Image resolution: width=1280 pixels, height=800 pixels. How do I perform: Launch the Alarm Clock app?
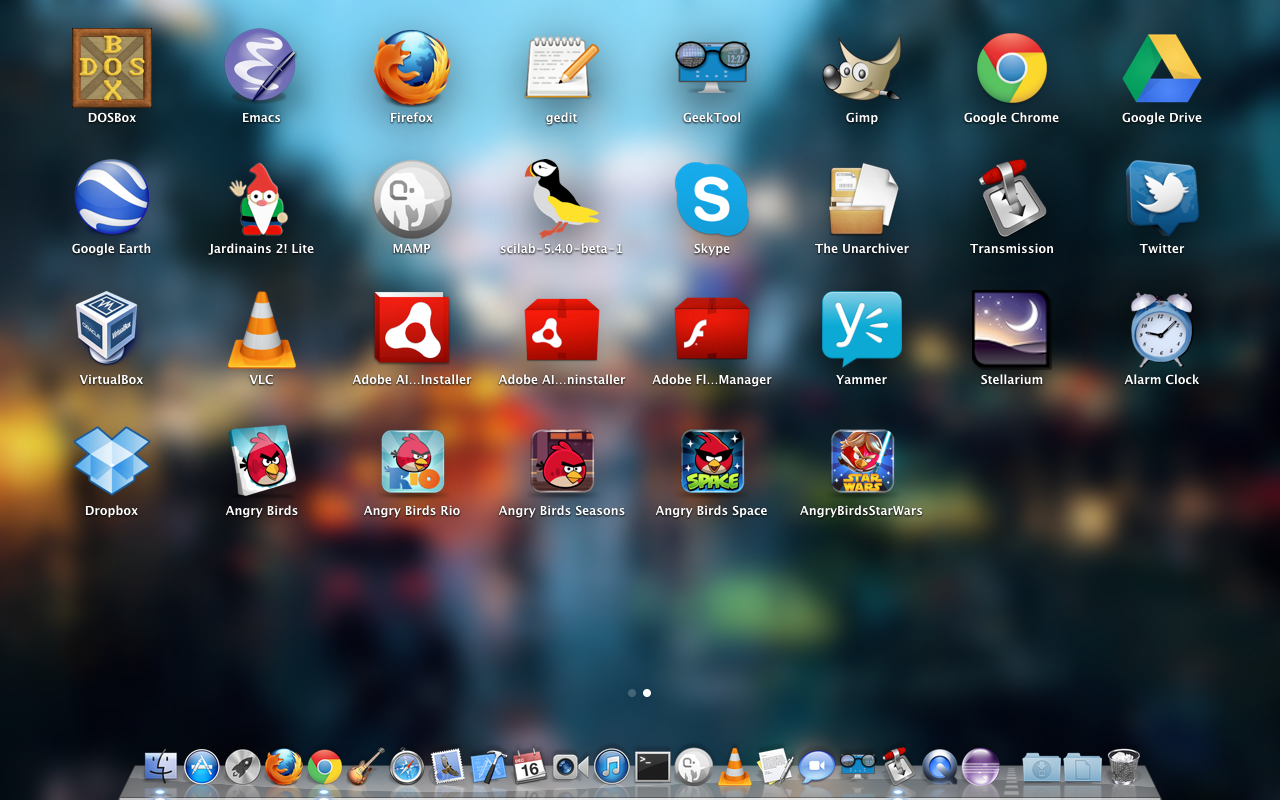(1162, 329)
